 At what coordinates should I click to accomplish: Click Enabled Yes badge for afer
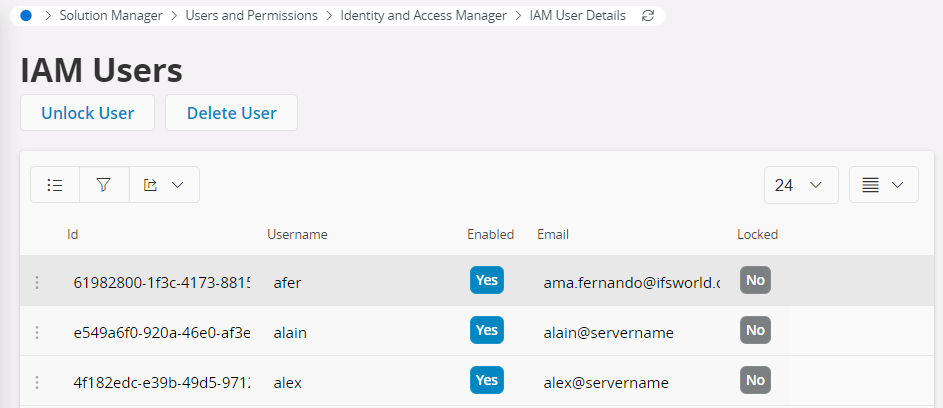pyautogui.click(x=487, y=281)
